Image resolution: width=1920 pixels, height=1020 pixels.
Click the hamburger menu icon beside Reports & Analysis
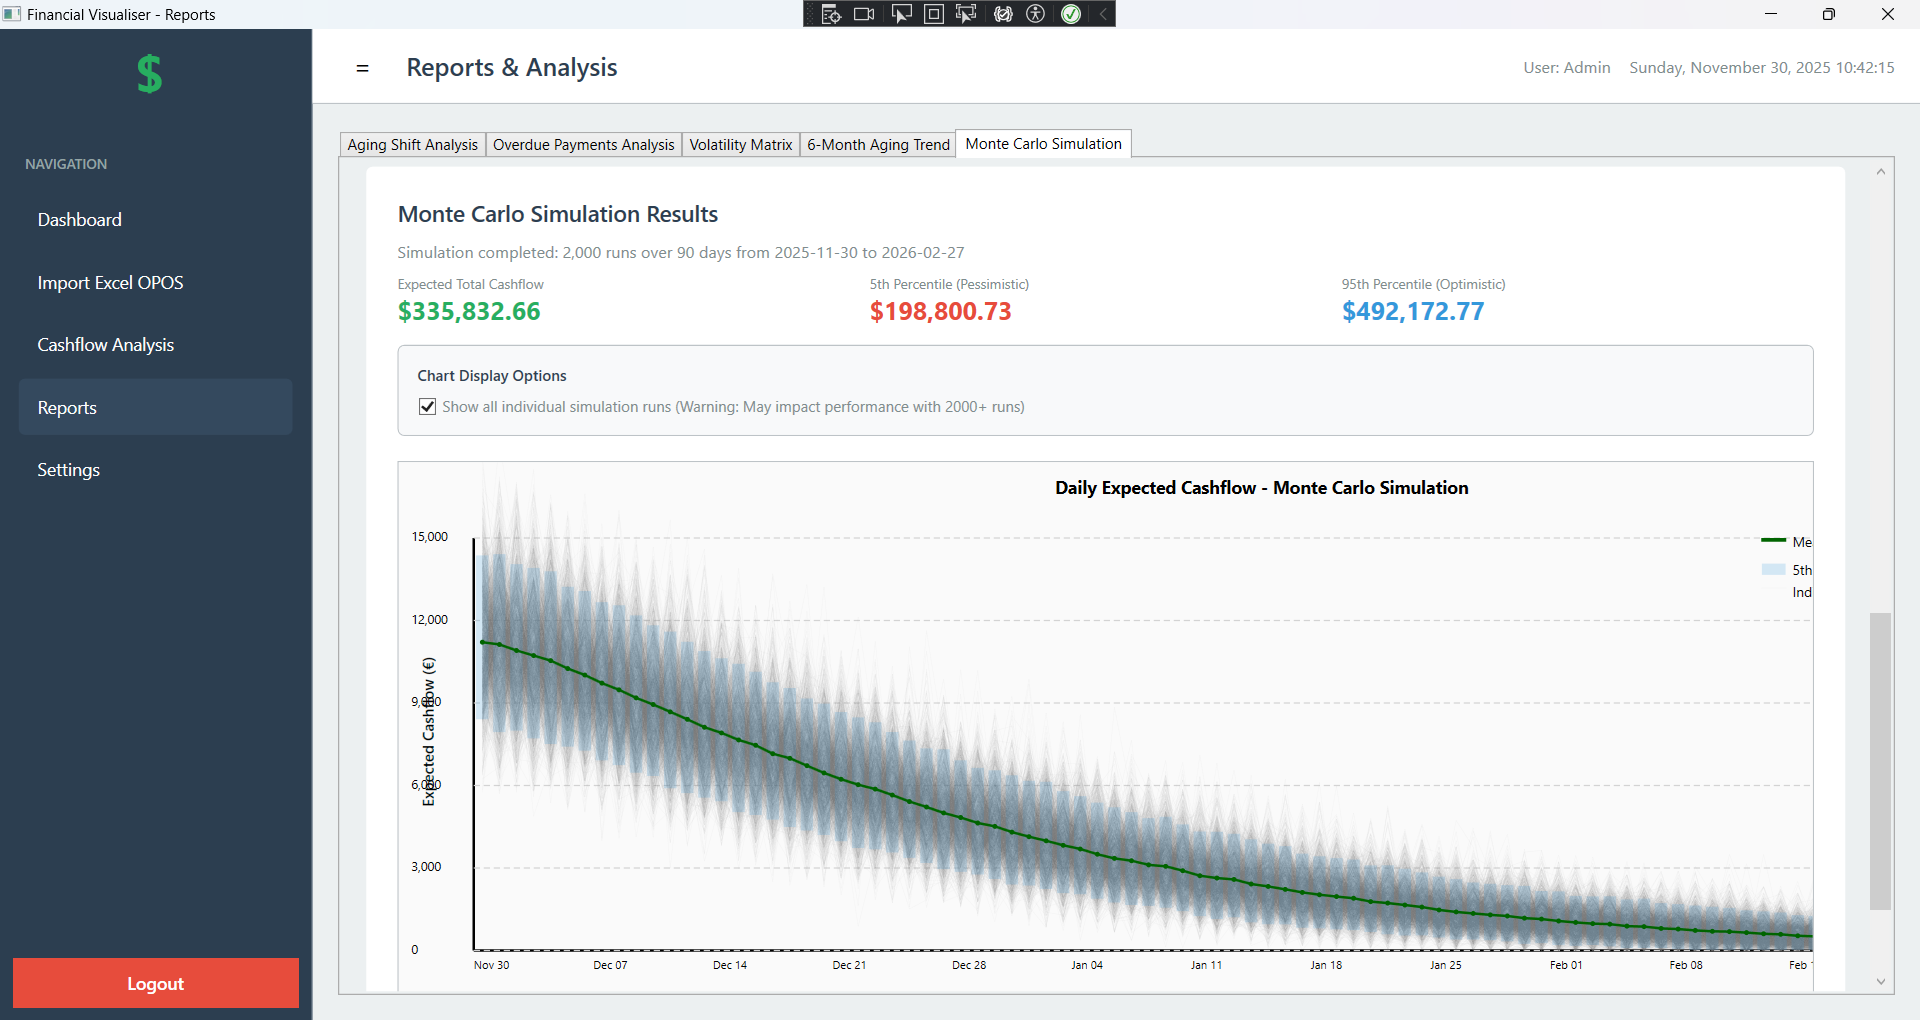tap(362, 68)
